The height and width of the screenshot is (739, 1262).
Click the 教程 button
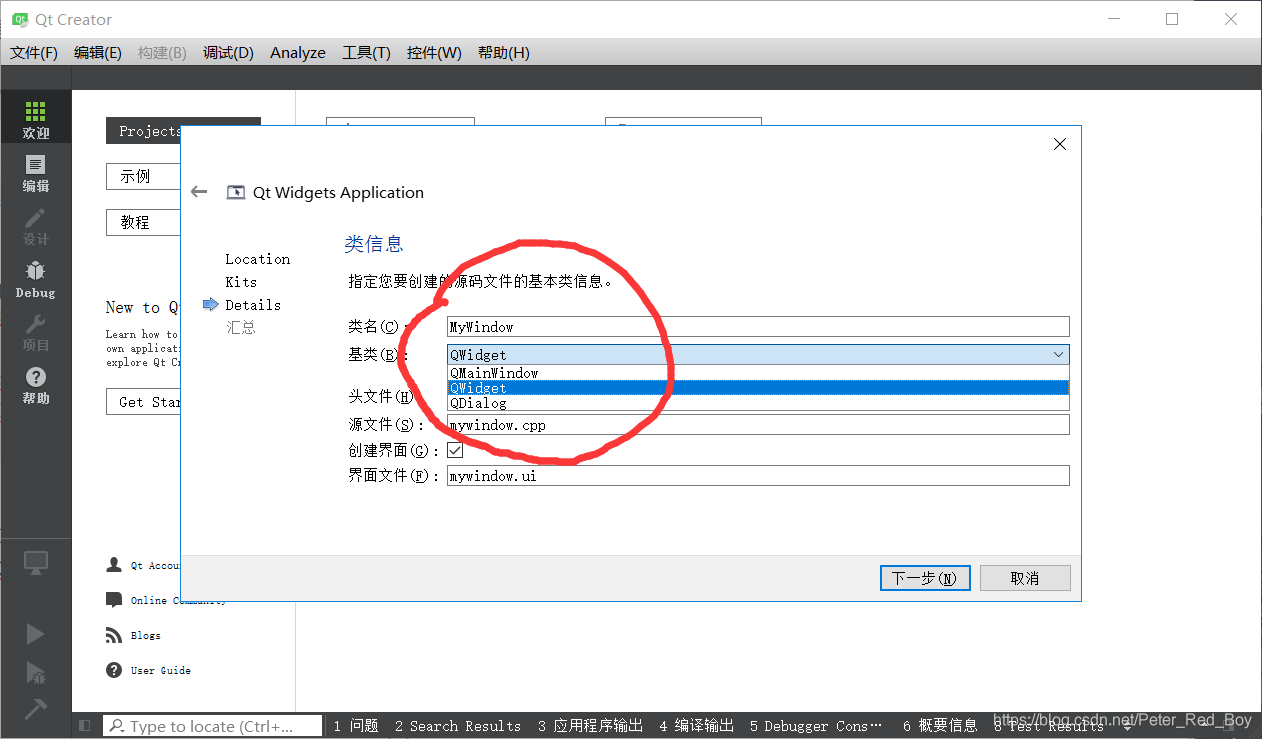(x=143, y=222)
